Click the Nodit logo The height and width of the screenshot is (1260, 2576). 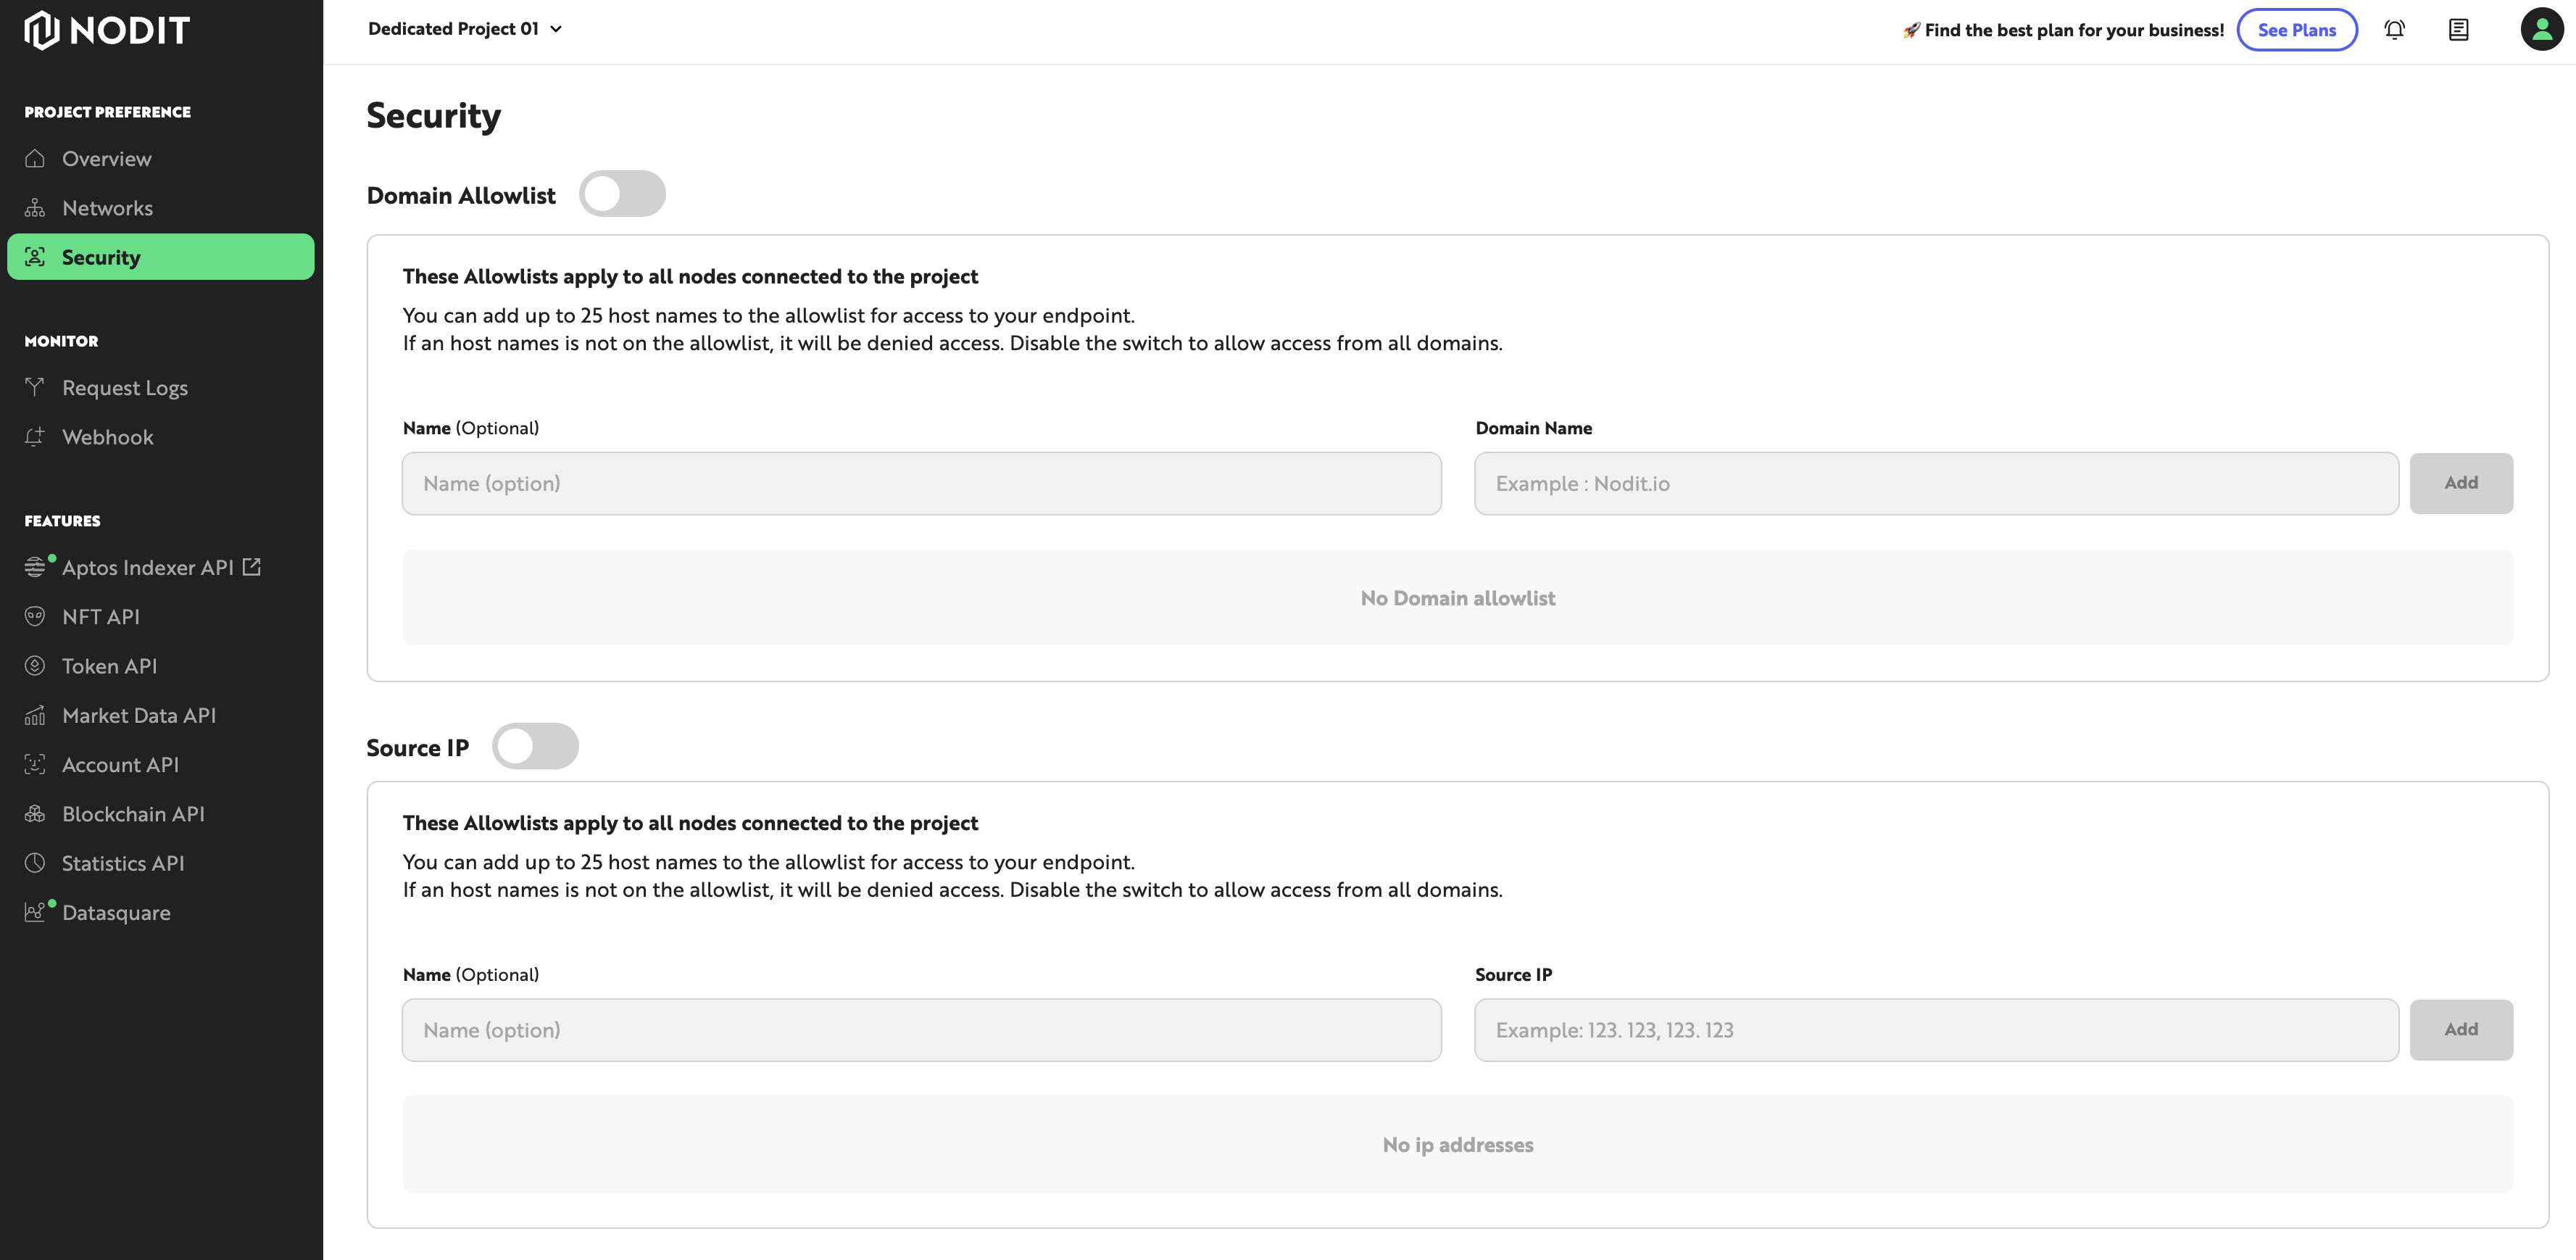coord(107,30)
